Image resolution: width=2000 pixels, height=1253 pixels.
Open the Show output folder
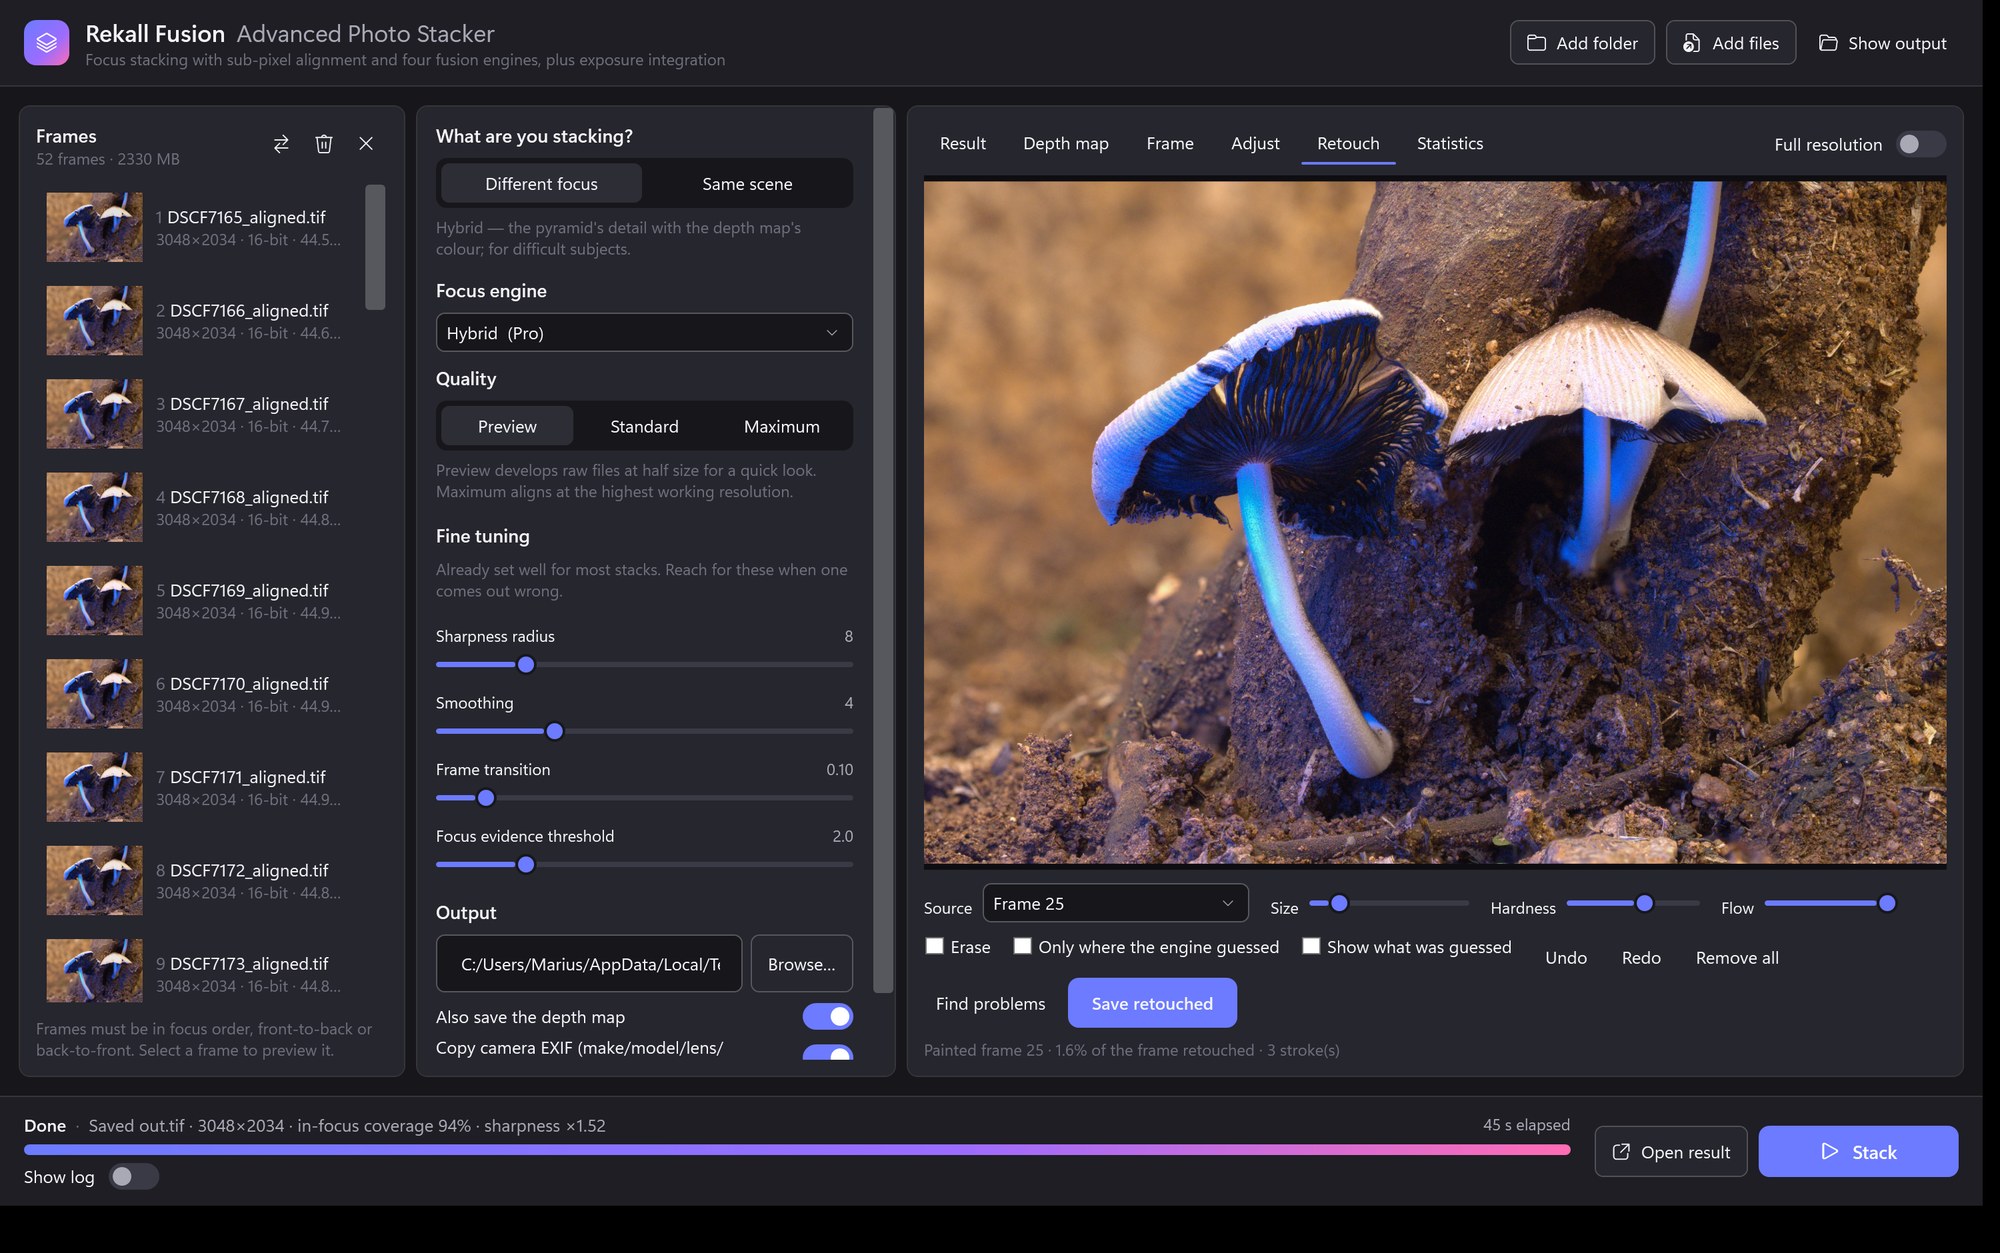(1882, 43)
